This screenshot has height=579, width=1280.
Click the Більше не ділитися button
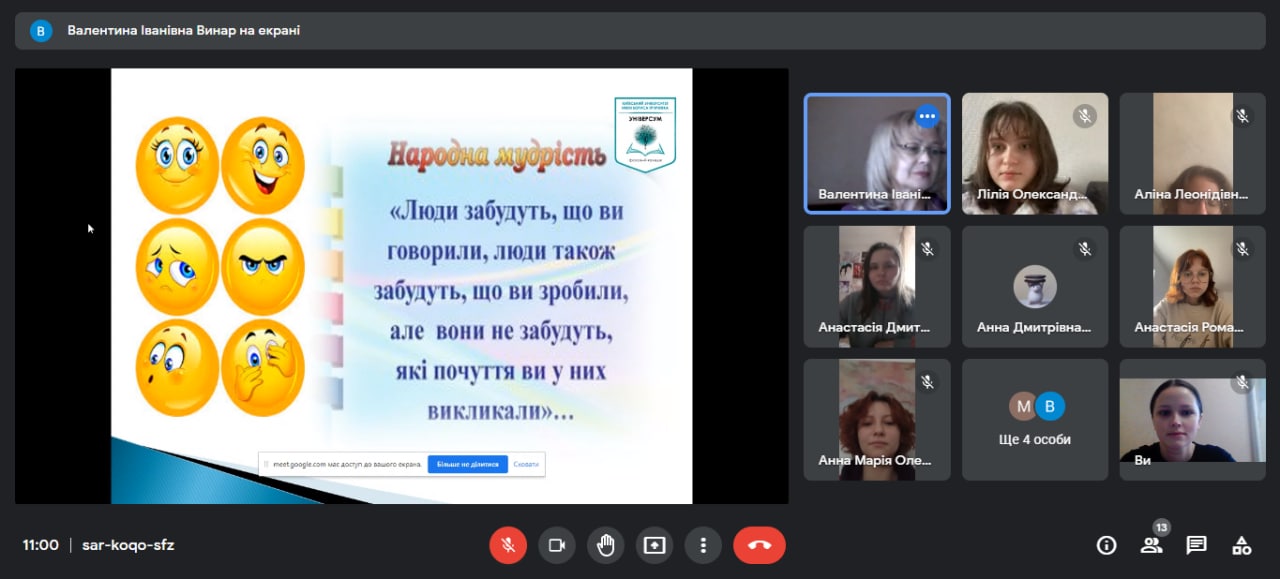pyautogui.click(x=467, y=465)
